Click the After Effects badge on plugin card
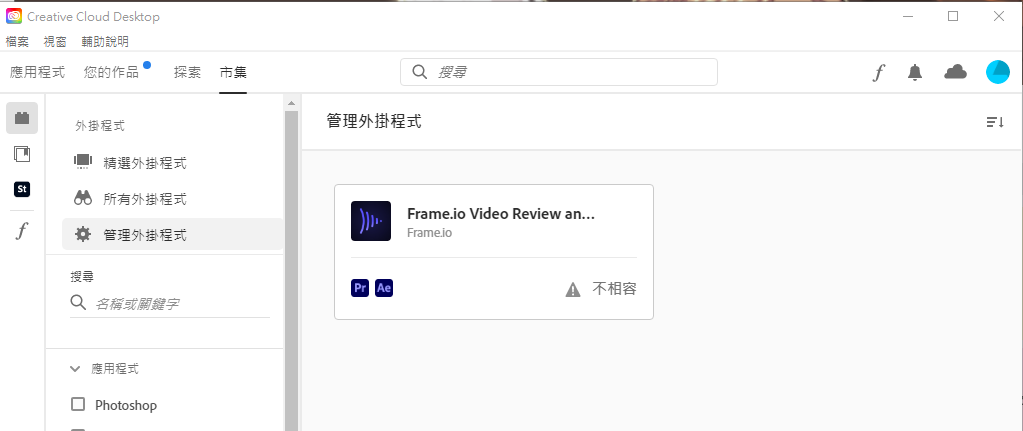 (384, 288)
